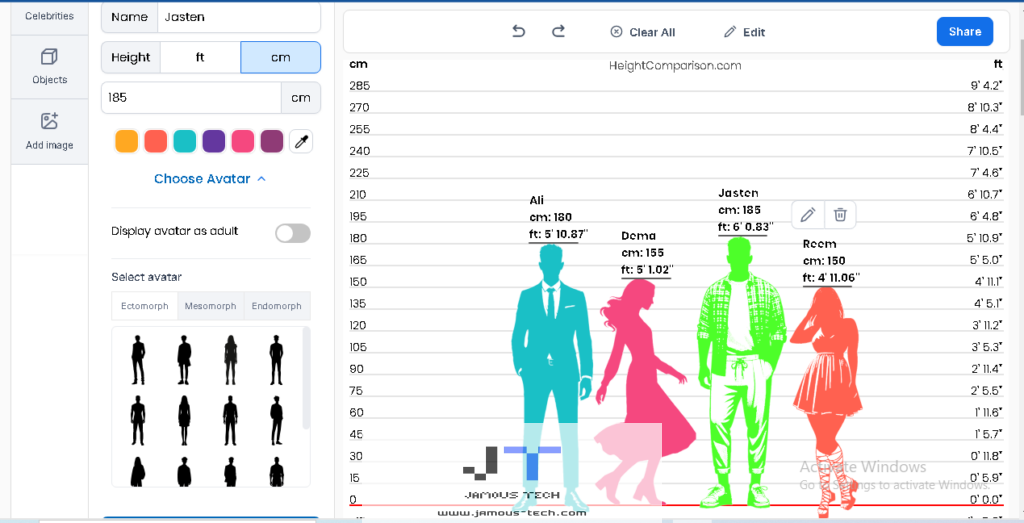Image resolution: width=1024 pixels, height=523 pixels.
Task: Select first avatar silhouette in second row
Action: pyautogui.click(x=137, y=420)
